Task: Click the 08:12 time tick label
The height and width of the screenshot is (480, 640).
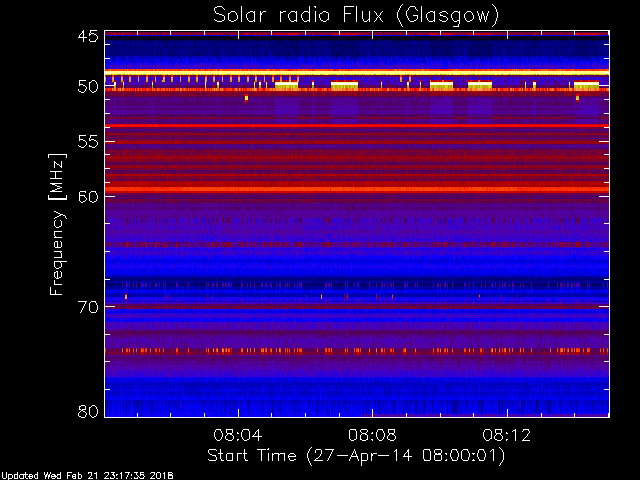Action: (x=507, y=435)
